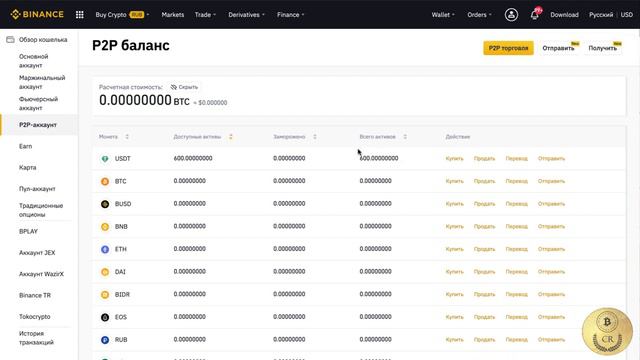Image resolution: width=640 pixels, height=360 pixels.
Task: Click Перевод in the BNB row
Action: [x=516, y=227]
